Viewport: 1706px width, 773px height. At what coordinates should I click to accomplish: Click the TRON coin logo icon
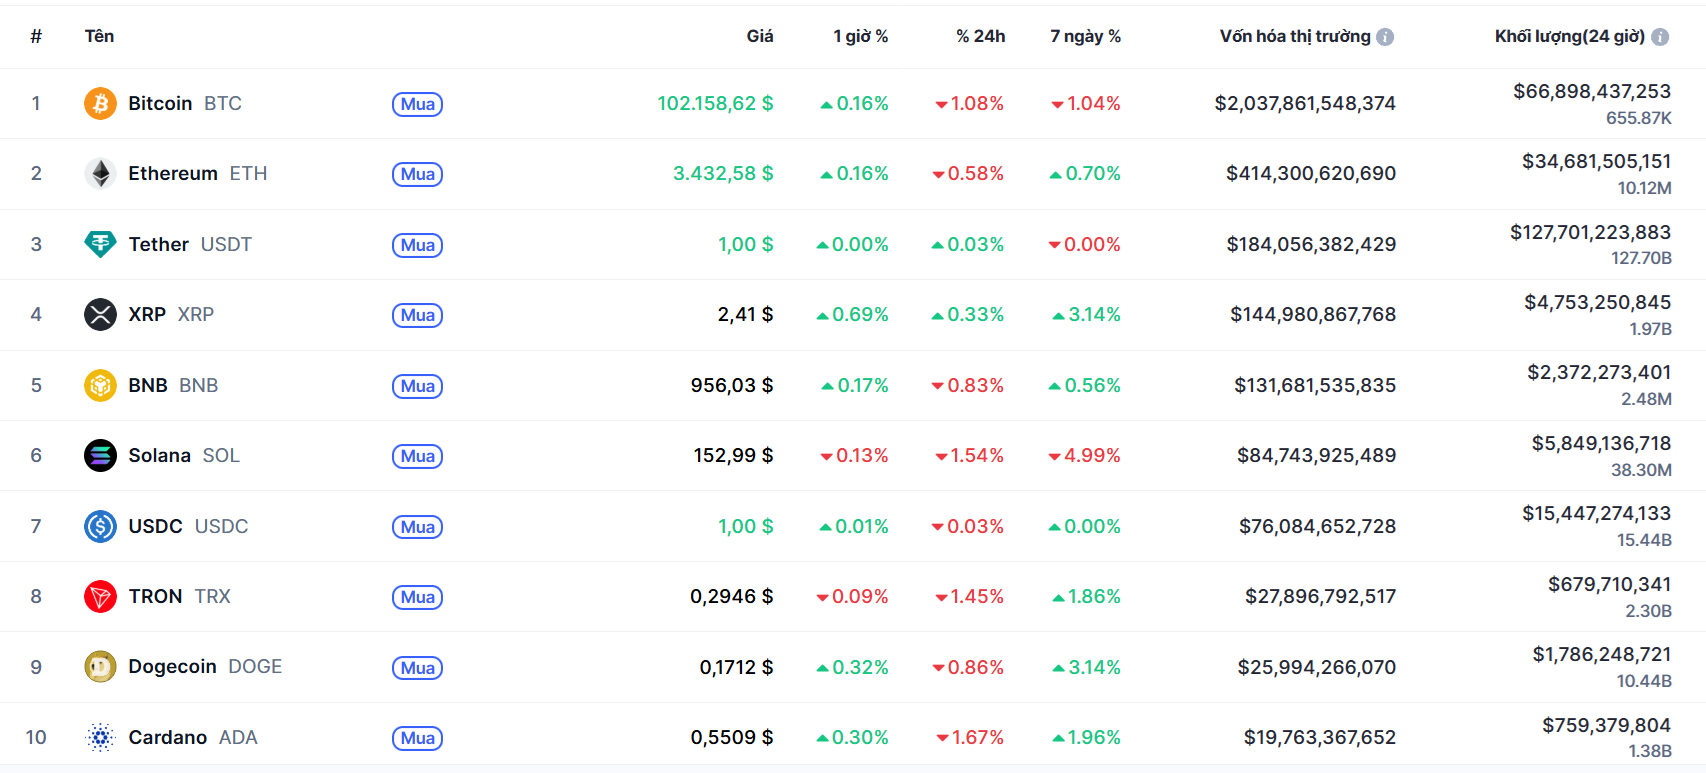point(100,597)
